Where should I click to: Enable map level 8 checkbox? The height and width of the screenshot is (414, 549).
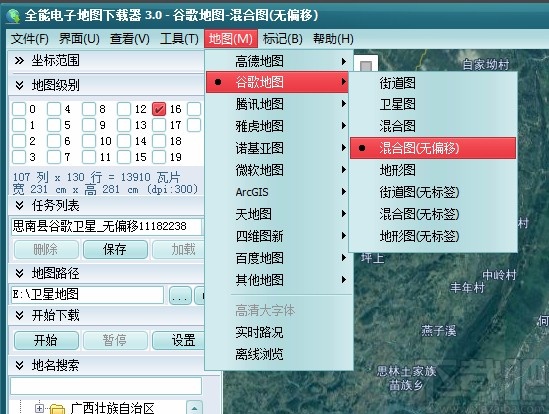pyautogui.click(x=89, y=109)
